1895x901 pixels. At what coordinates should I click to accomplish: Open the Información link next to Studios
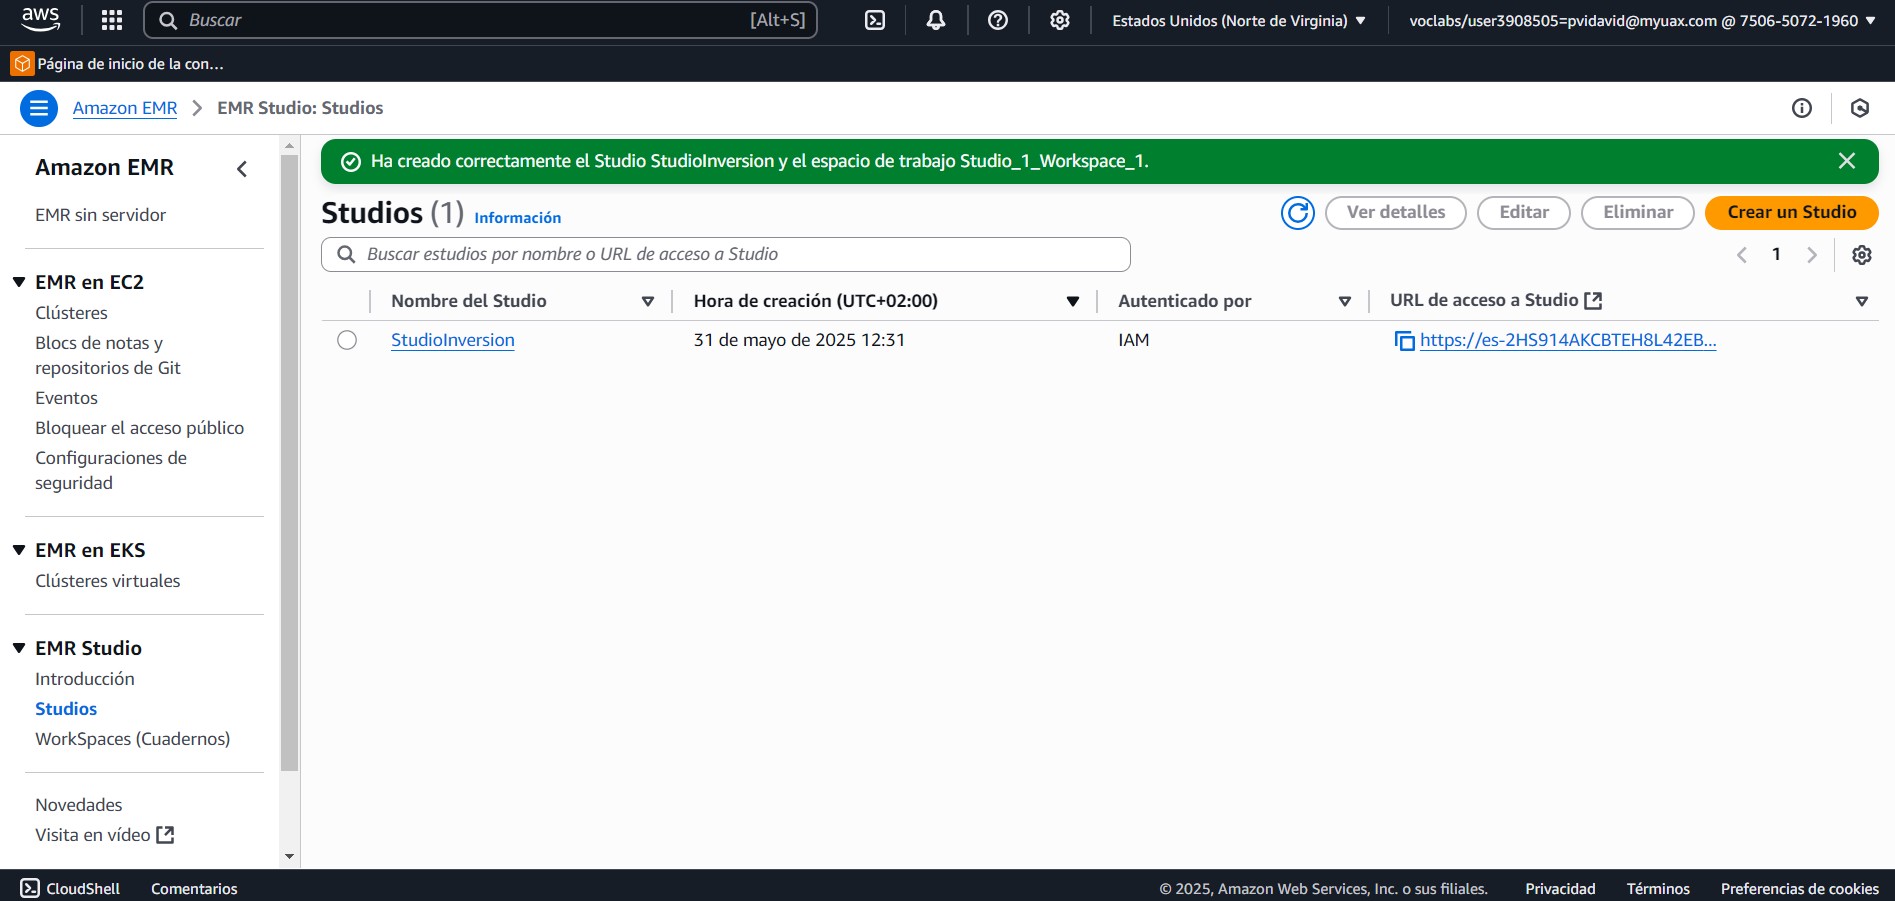[x=517, y=218]
